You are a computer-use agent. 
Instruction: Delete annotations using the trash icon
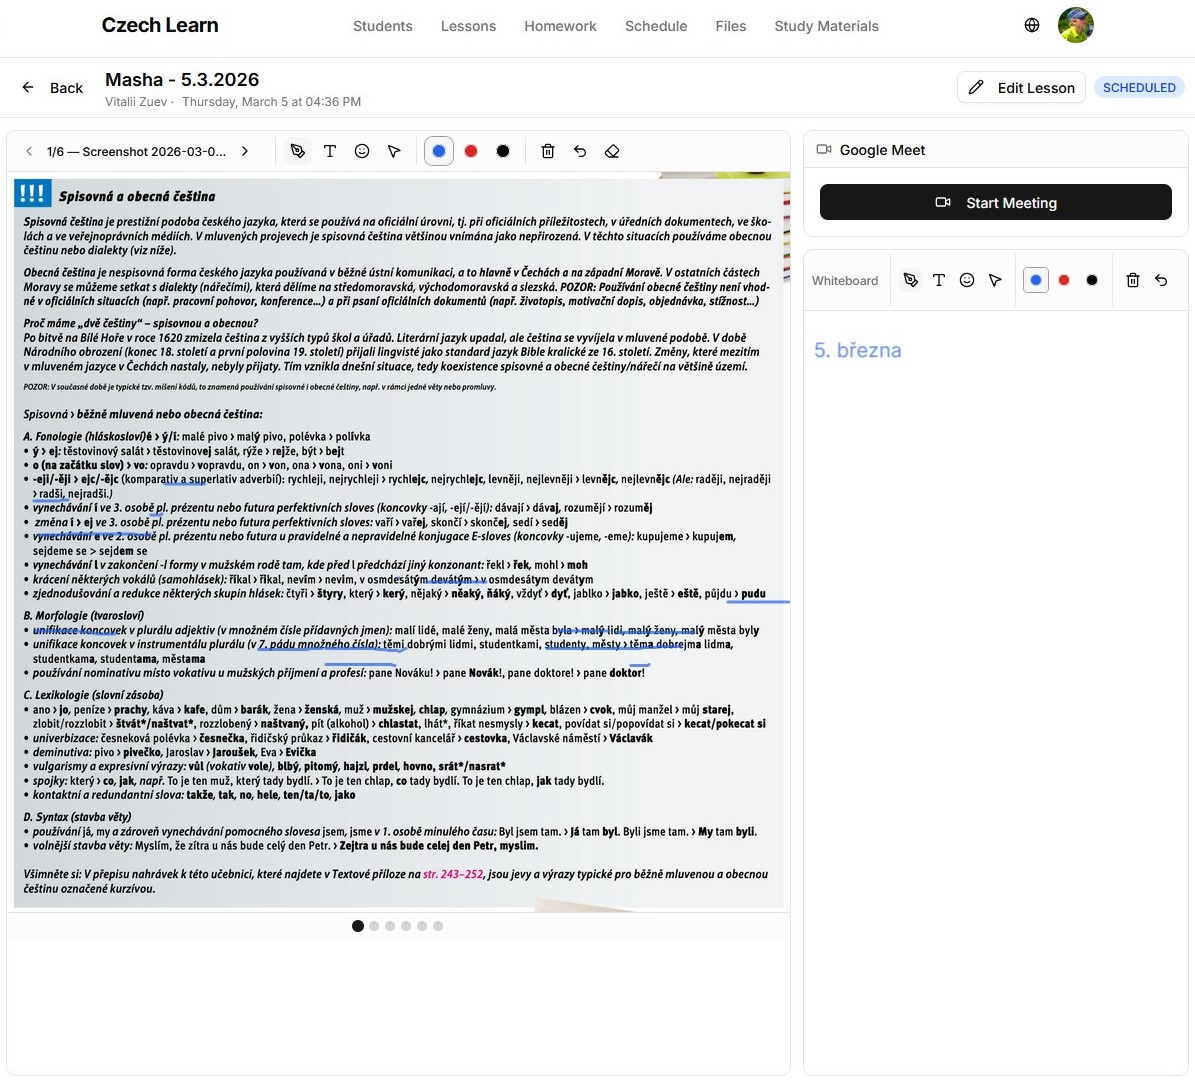click(x=548, y=151)
